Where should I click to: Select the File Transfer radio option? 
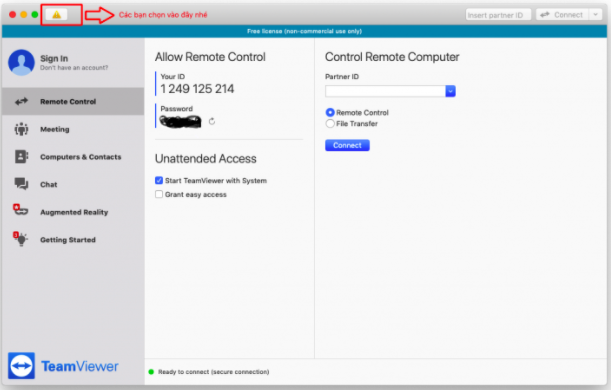pyautogui.click(x=330, y=124)
